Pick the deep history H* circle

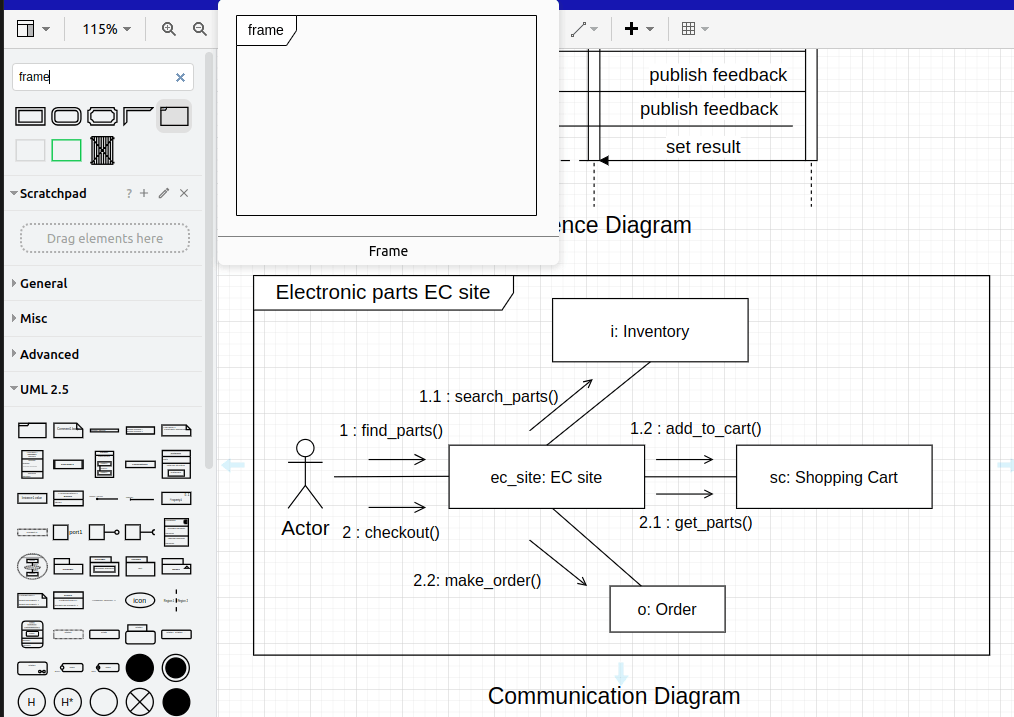(x=68, y=701)
